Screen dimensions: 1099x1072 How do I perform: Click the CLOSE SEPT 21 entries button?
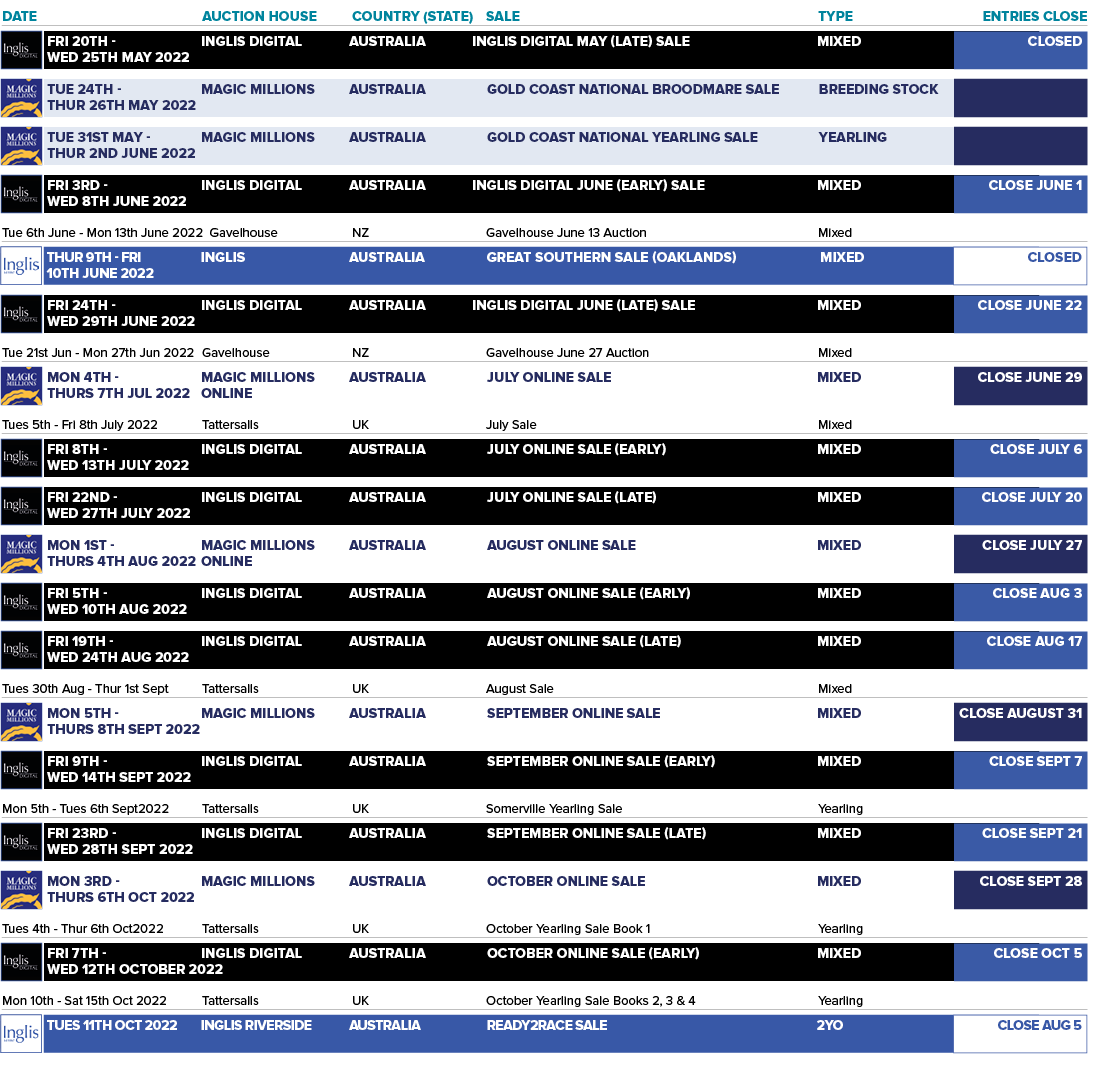(1020, 842)
